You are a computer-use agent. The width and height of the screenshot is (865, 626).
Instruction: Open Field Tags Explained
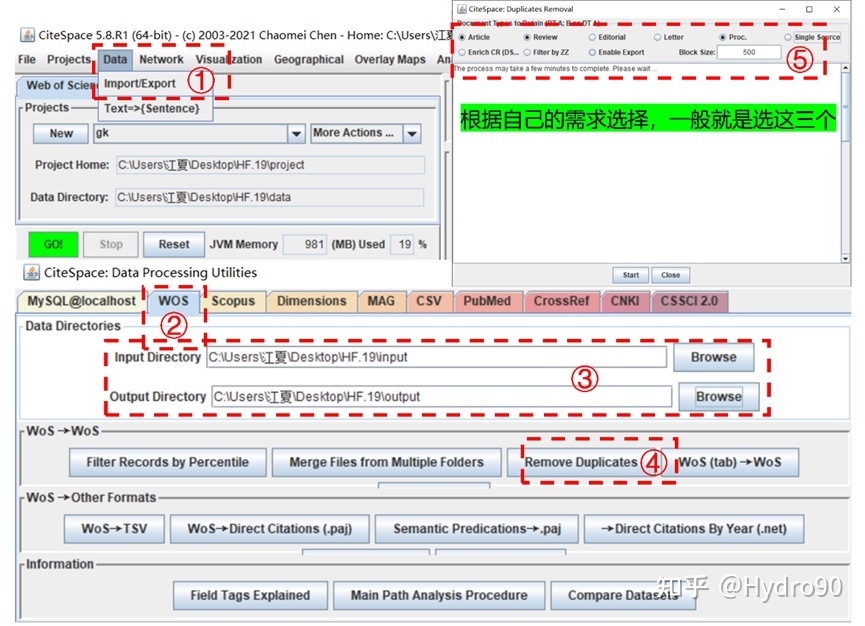pos(250,596)
